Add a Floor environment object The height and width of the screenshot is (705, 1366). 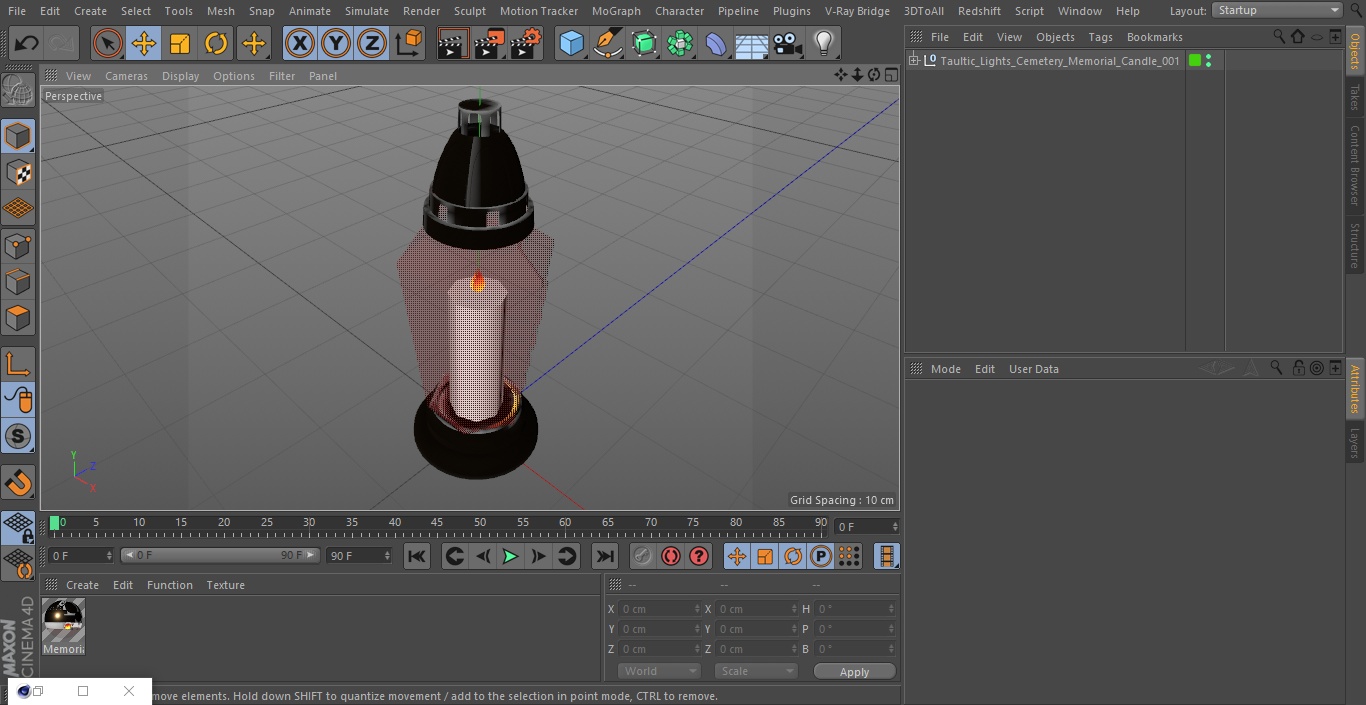click(752, 44)
